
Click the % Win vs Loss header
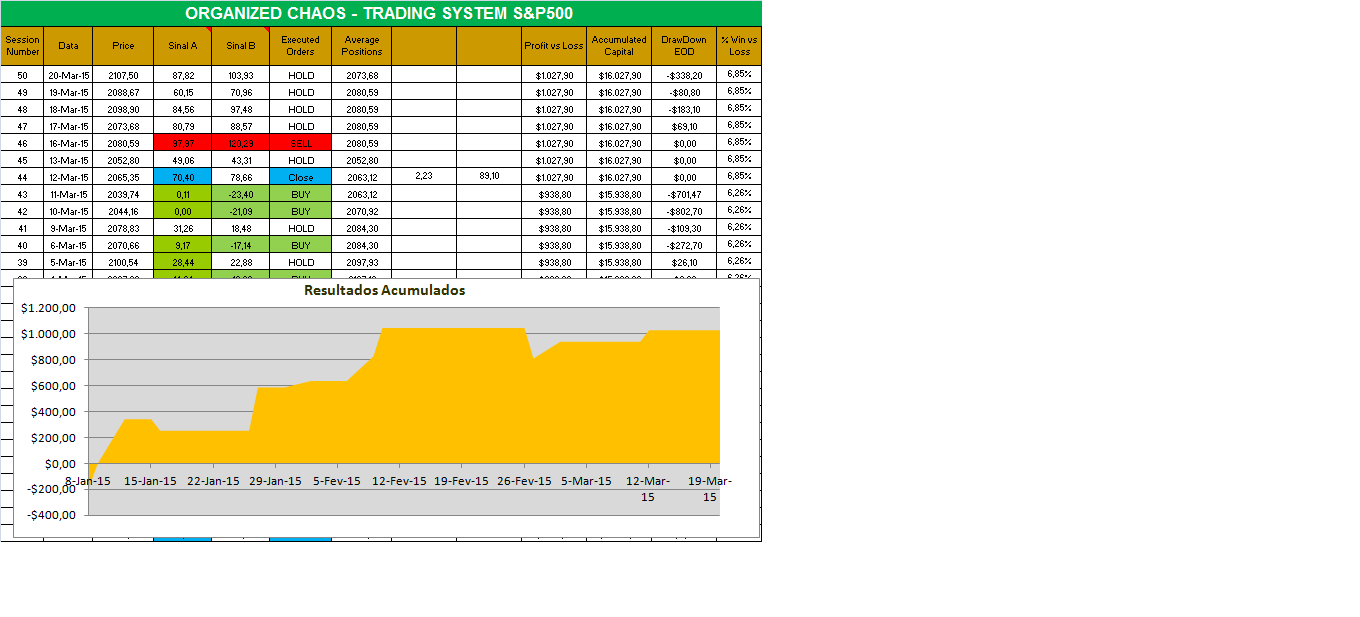pyautogui.click(x=739, y=46)
